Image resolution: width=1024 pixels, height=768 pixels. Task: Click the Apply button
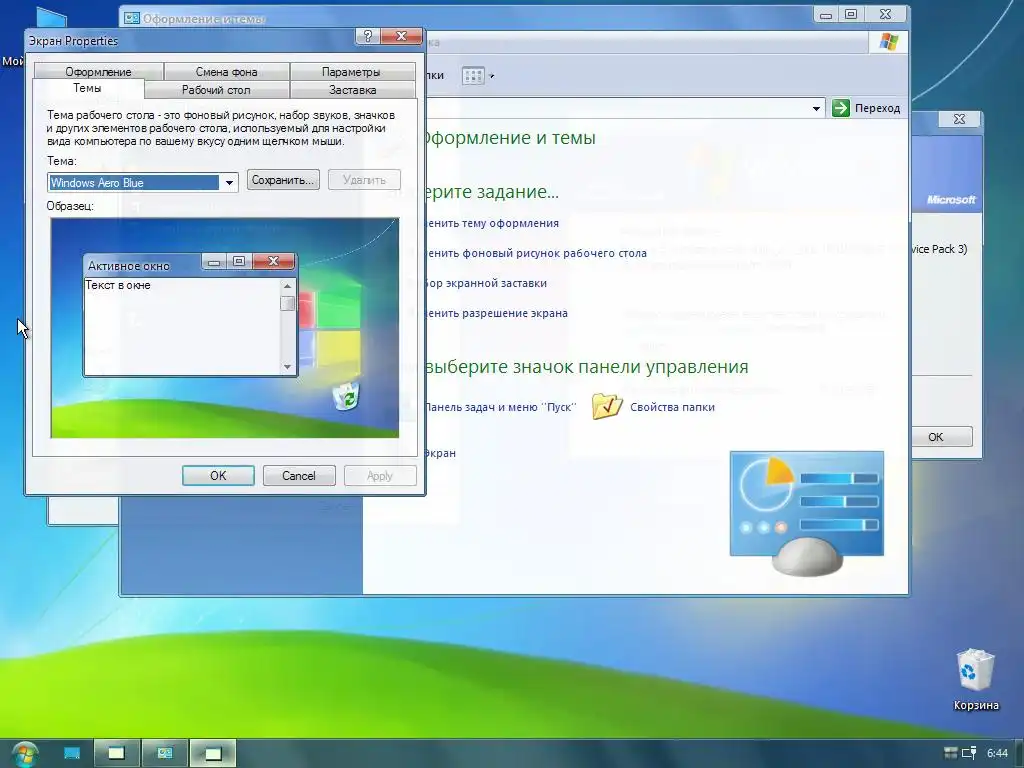pos(380,475)
